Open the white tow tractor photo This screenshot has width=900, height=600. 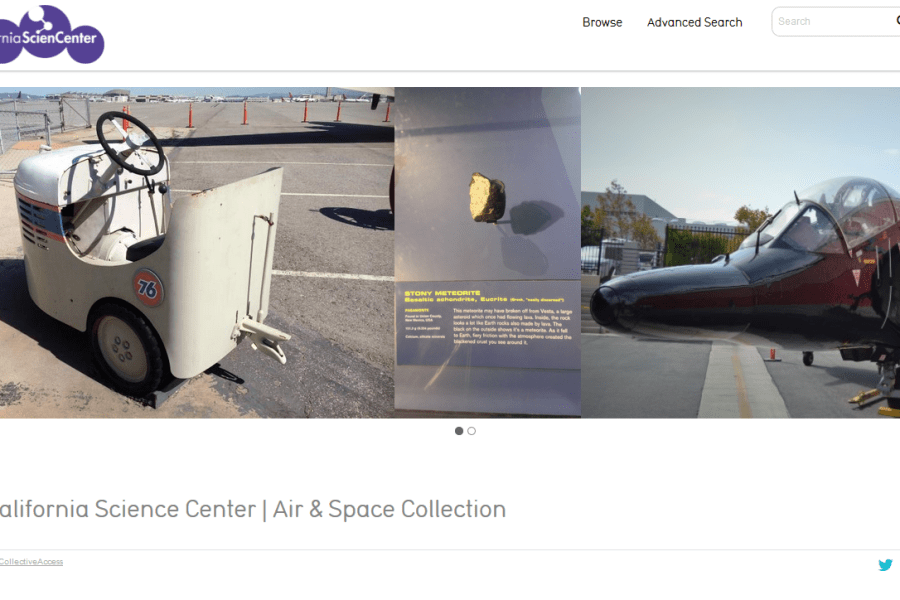click(x=197, y=253)
